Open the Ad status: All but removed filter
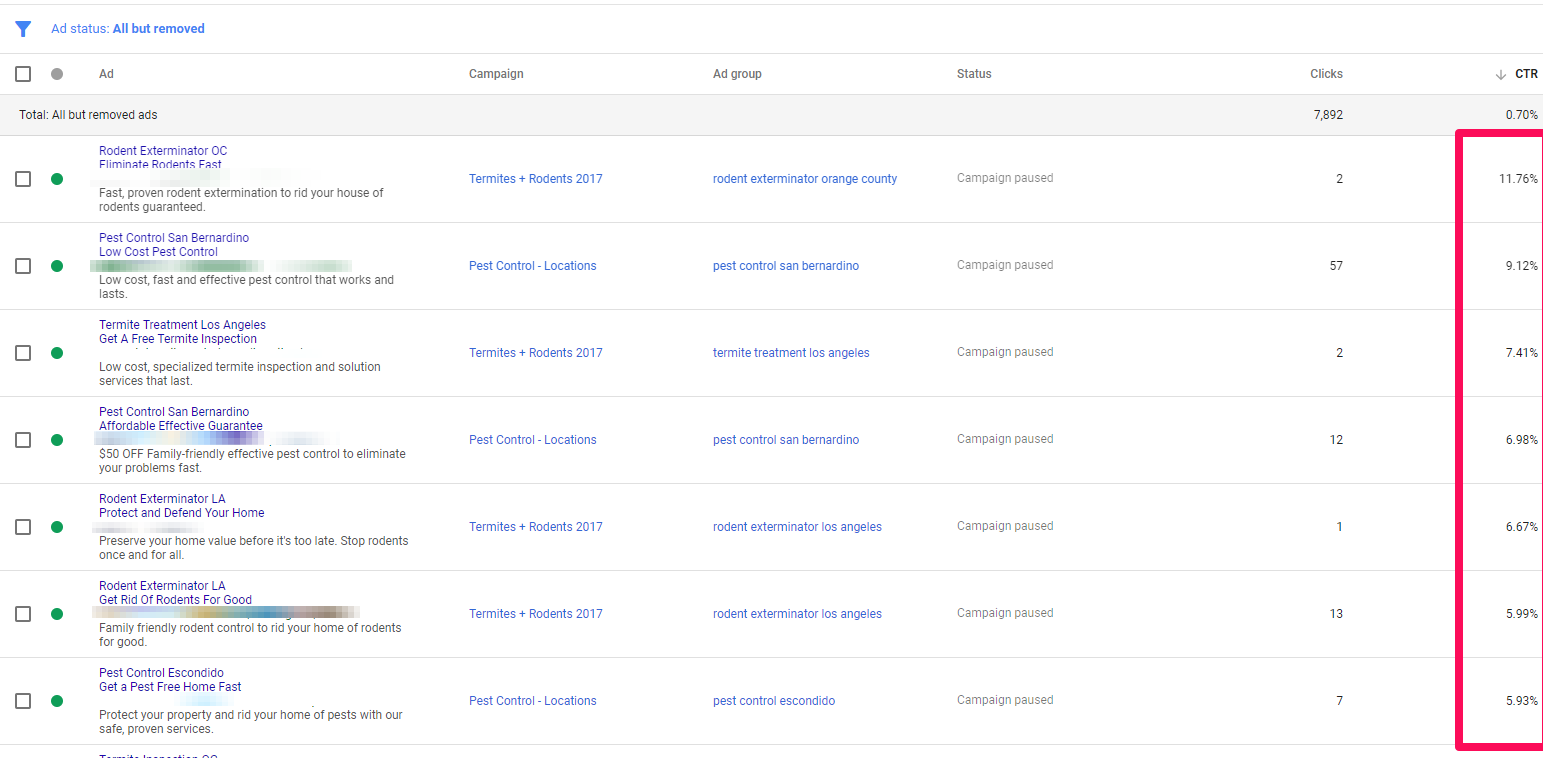The image size is (1543, 758). pos(128,29)
